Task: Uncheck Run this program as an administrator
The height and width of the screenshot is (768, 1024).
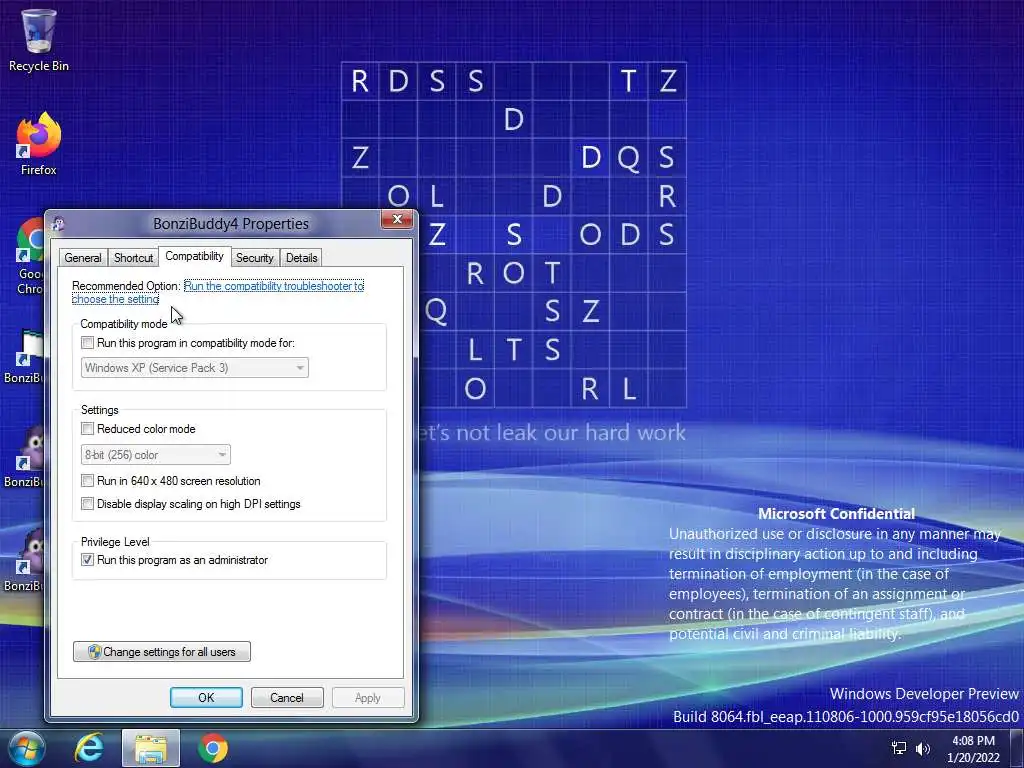Action: tap(88, 560)
